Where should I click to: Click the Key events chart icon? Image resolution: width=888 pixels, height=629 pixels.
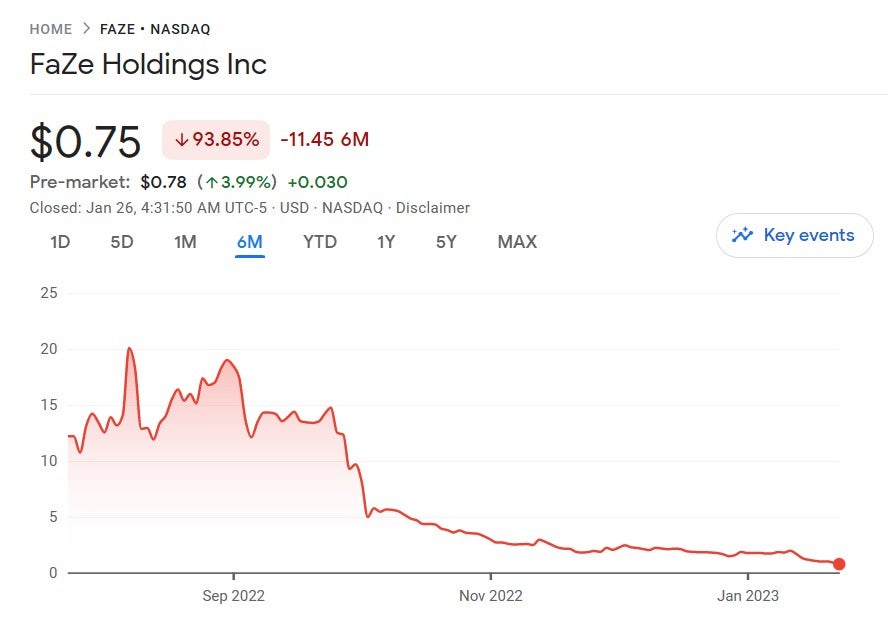742,235
